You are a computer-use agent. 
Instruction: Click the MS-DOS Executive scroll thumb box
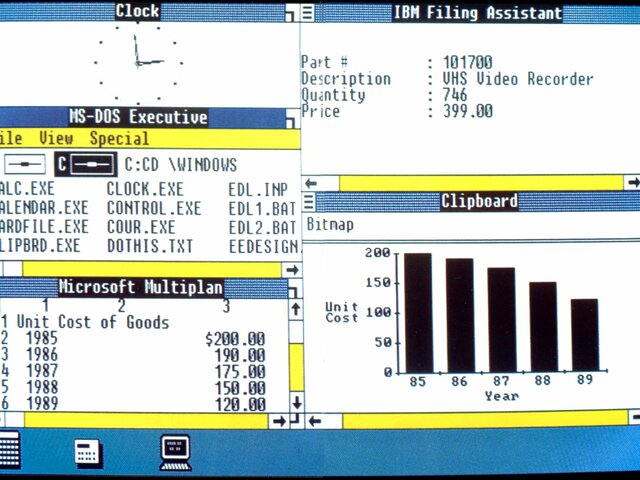point(13,269)
